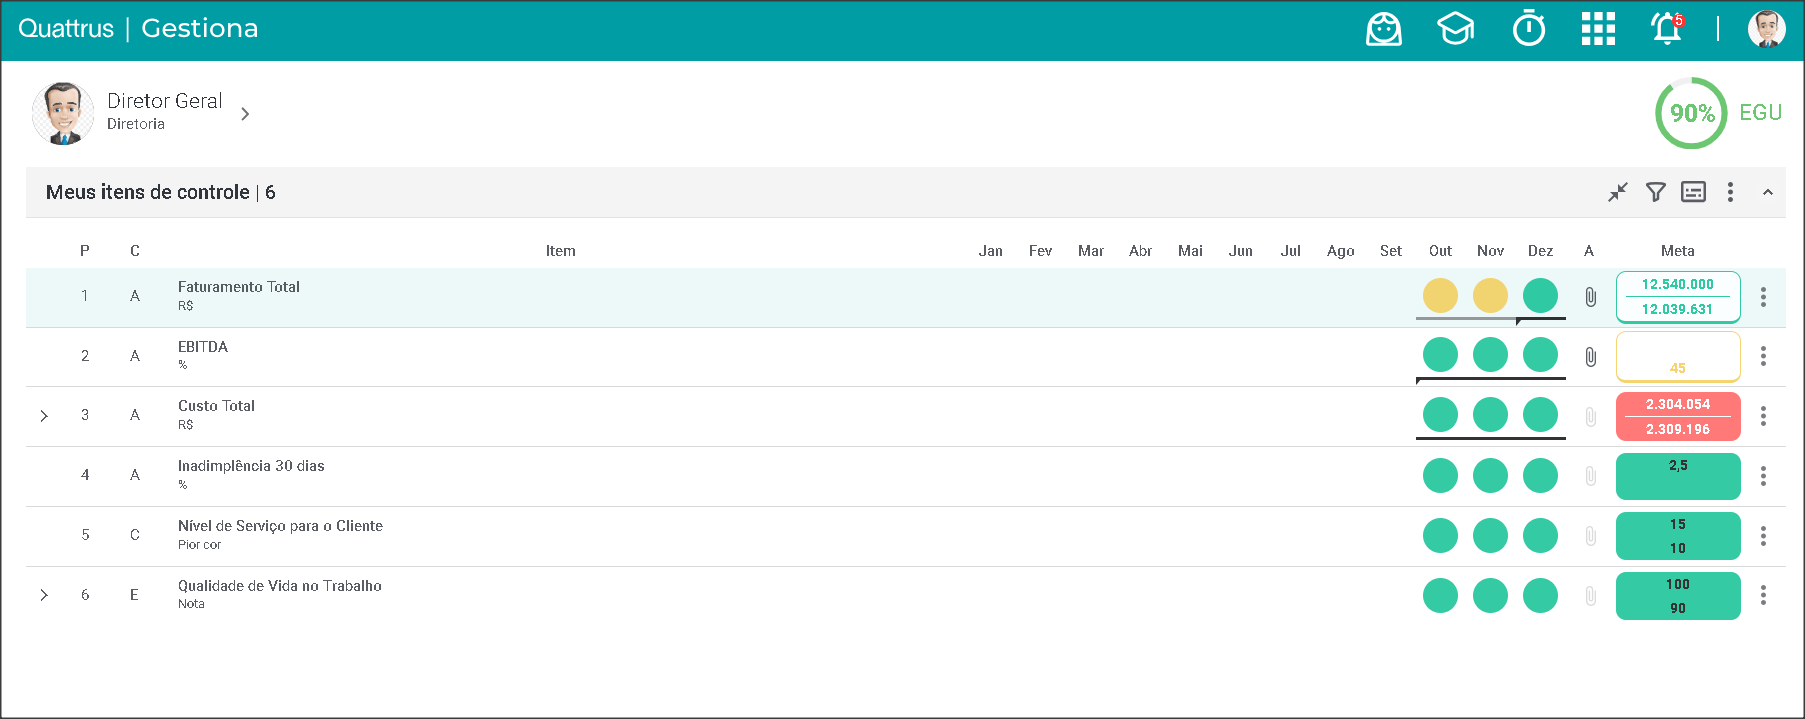Screen dimensions: 1805x719
Task: Open the notifications bell icon
Action: pyautogui.click(x=1666, y=29)
